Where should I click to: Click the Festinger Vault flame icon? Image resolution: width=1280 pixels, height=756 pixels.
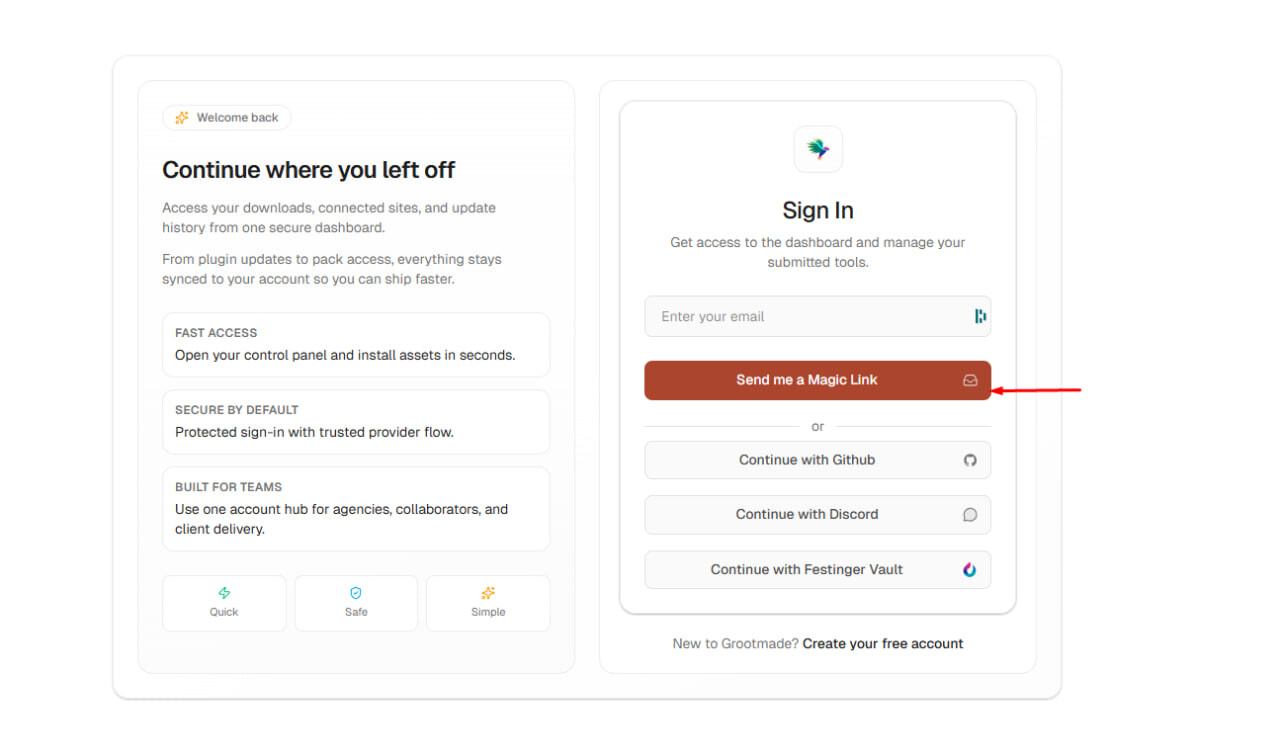coord(970,569)
